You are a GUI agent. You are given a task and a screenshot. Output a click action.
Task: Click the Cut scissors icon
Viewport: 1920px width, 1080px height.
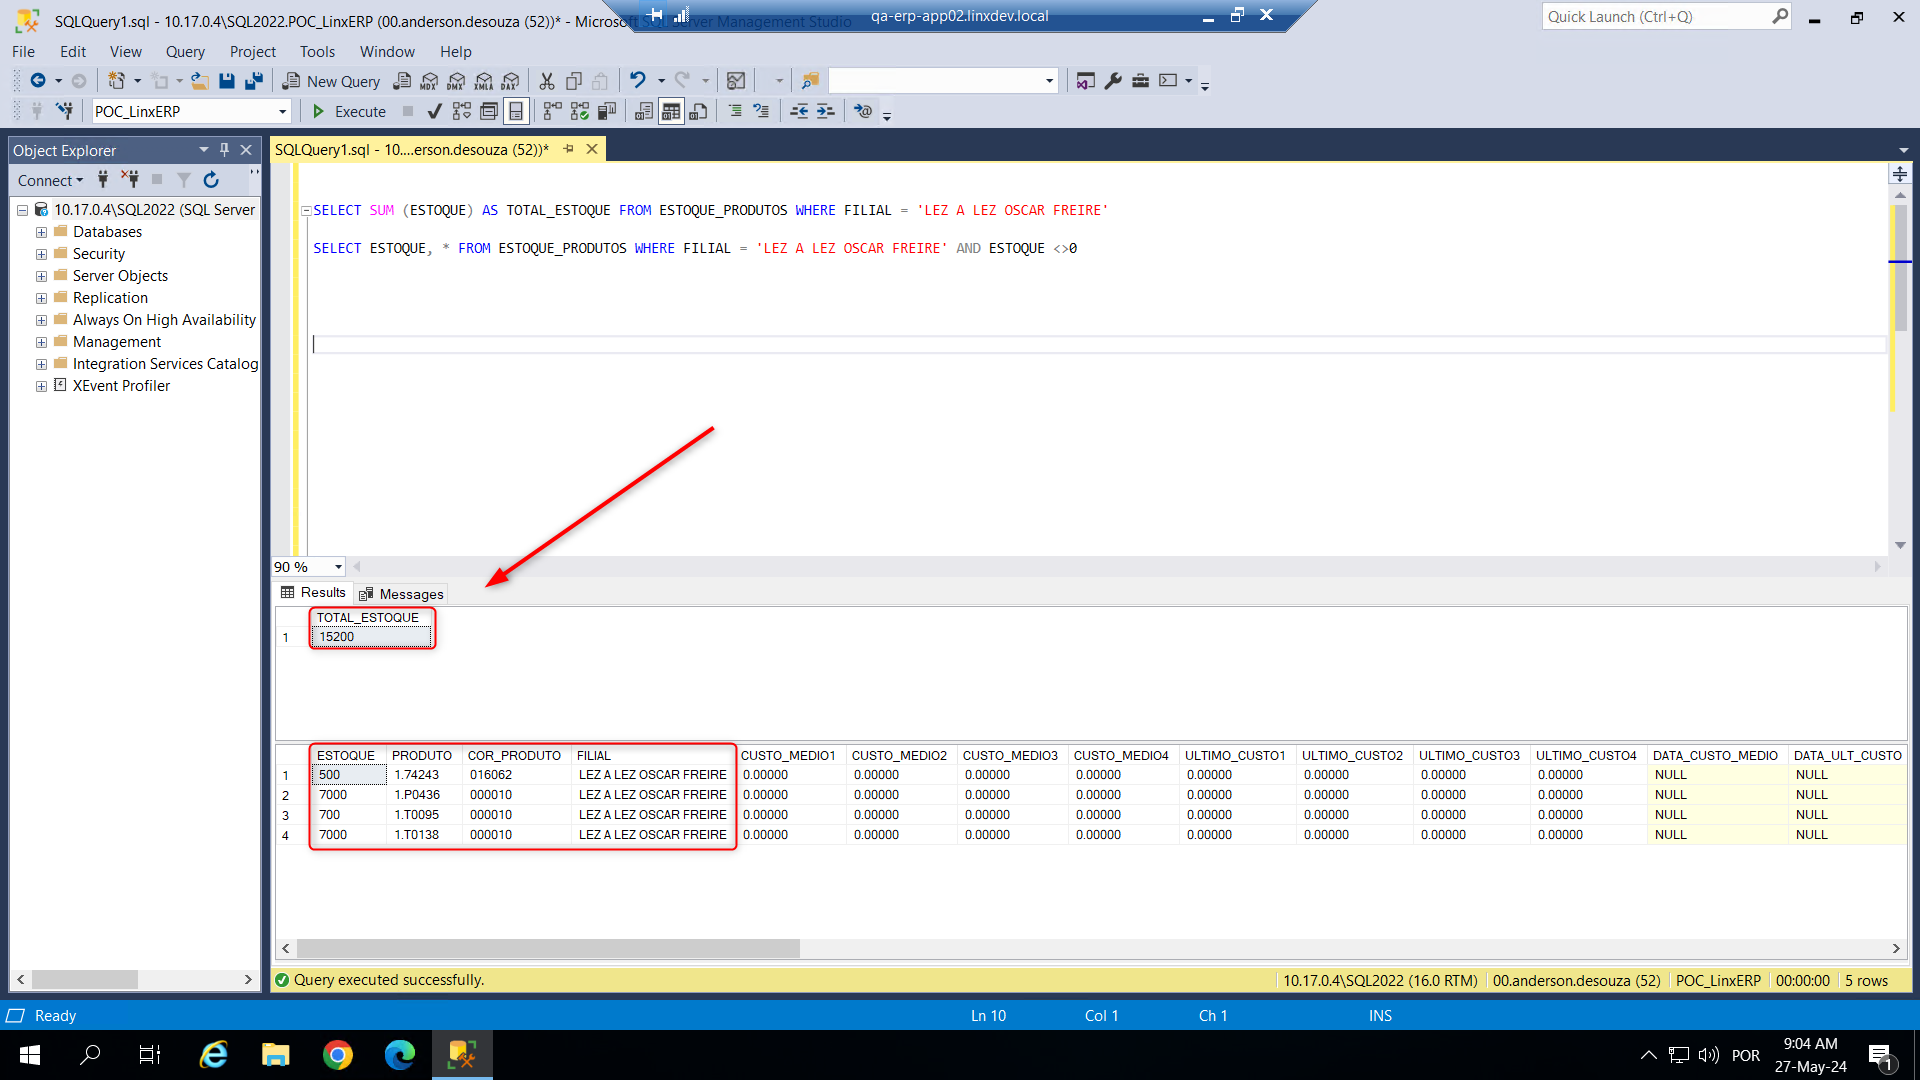(546, 81)
